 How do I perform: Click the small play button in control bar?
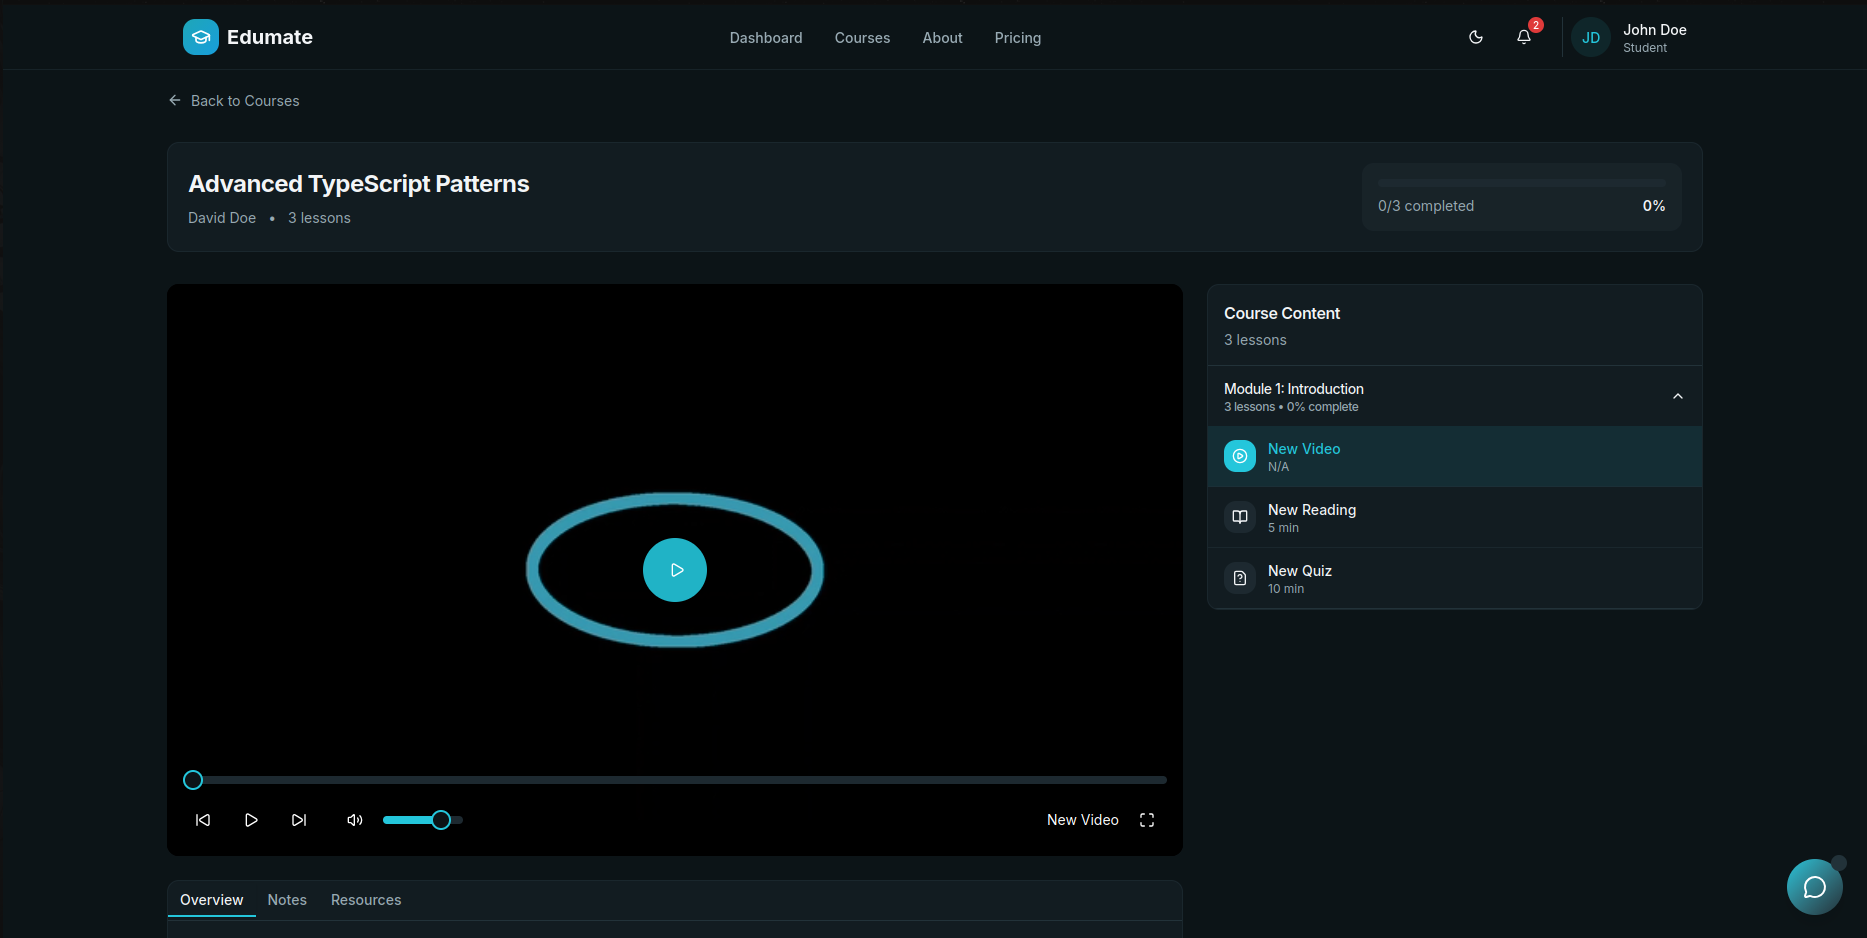[x=251, y=820]
